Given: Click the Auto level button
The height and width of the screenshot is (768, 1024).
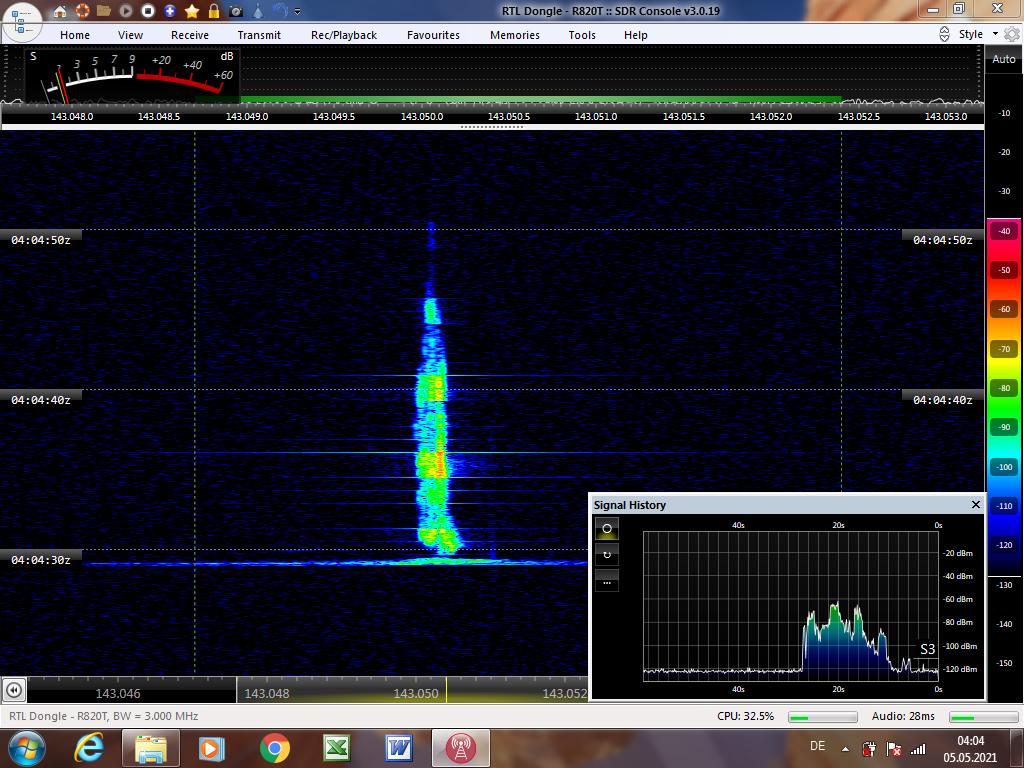Looking at the screenshot, I should tap(1004, 59).
